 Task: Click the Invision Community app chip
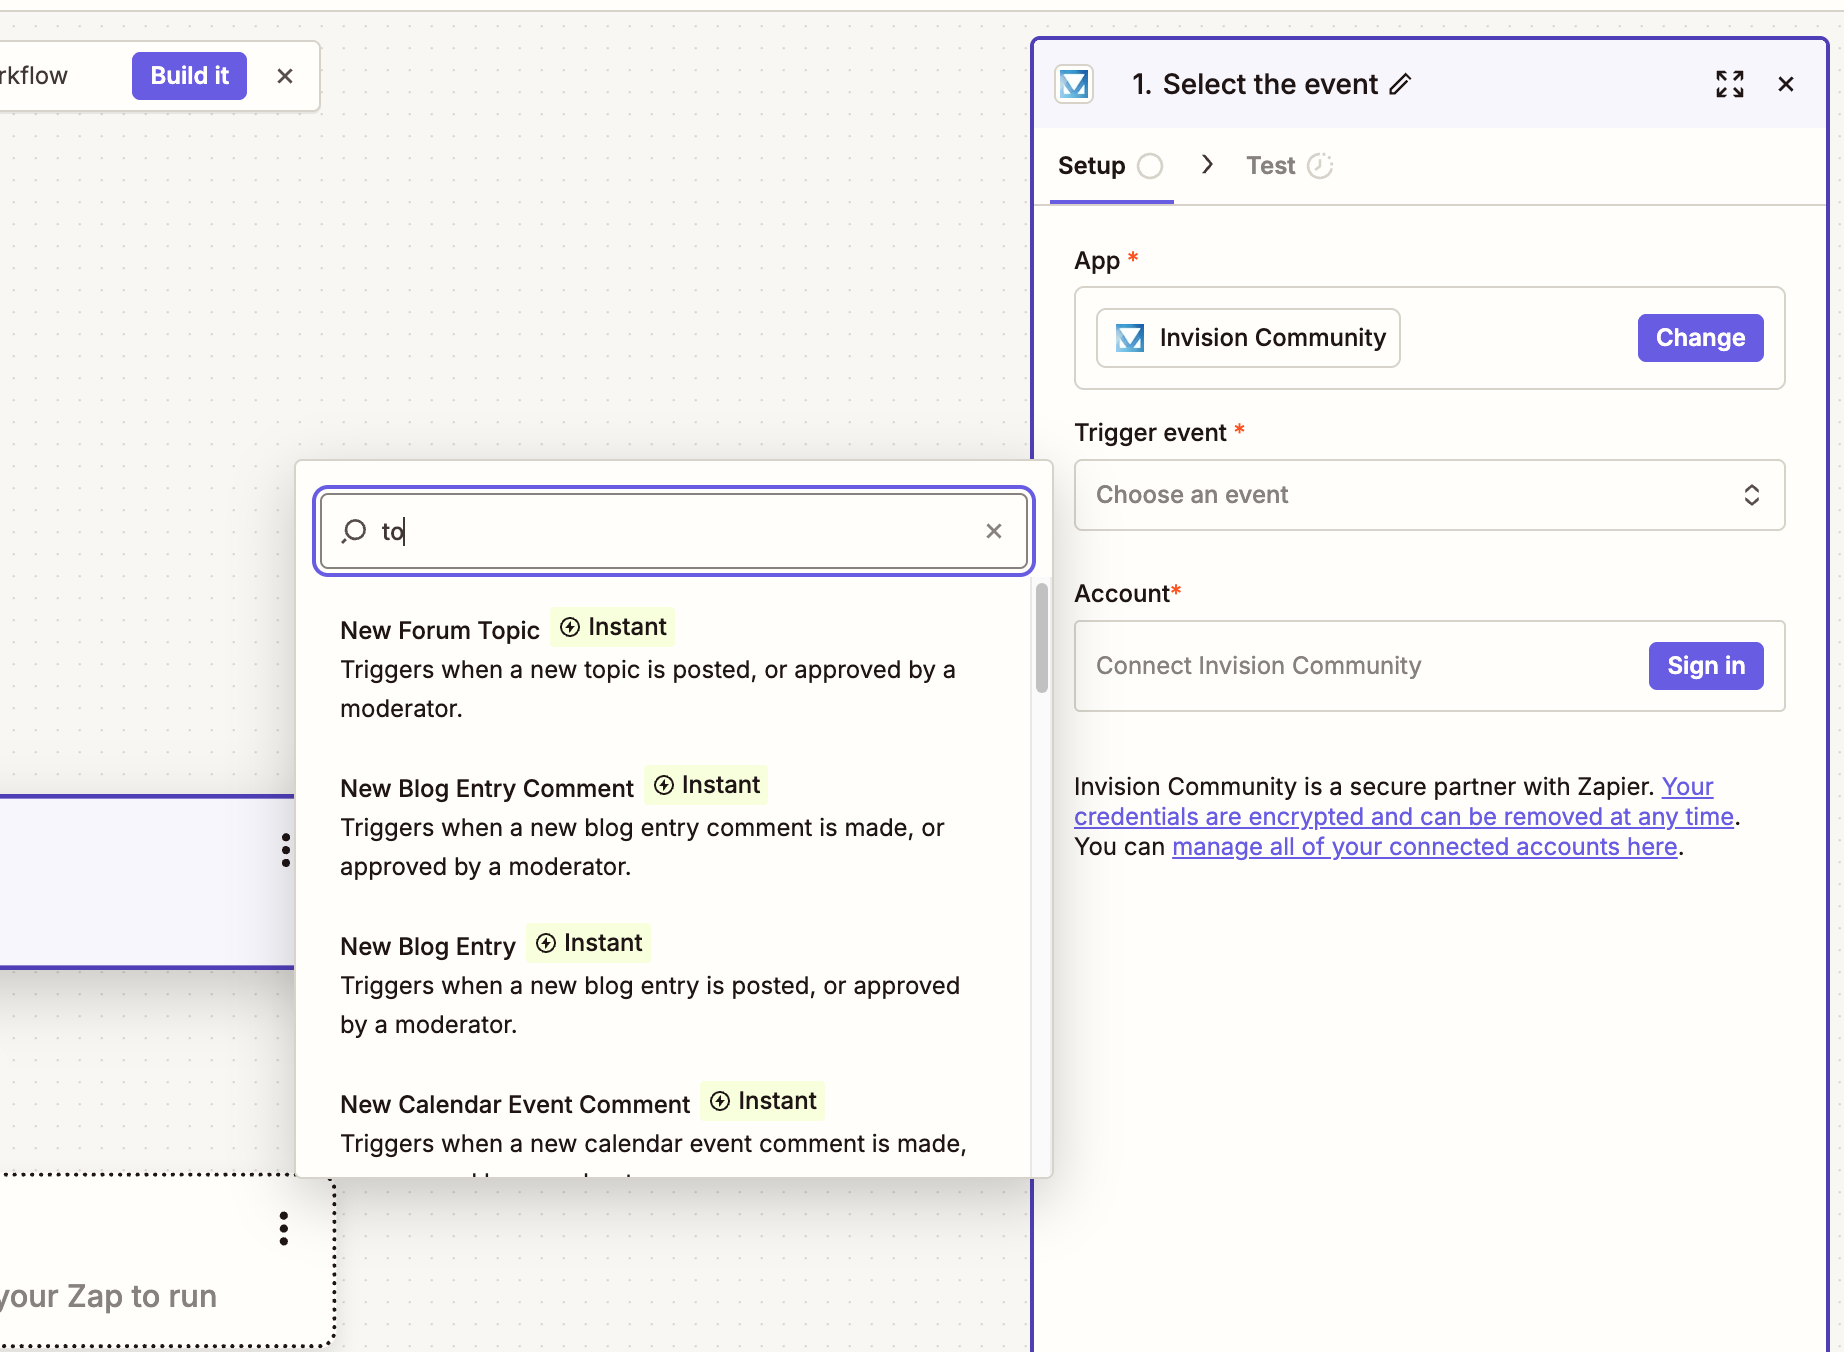tap(1248, 338)
